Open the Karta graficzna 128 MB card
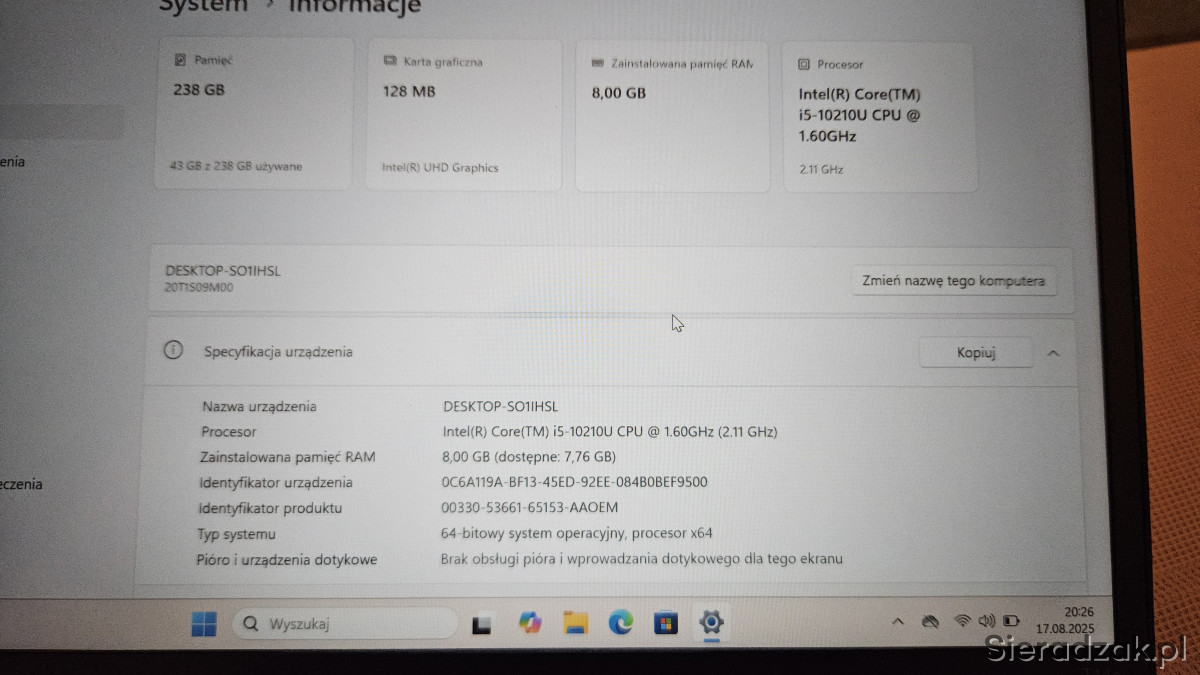The image size is (1200, 675). (464, 115)
